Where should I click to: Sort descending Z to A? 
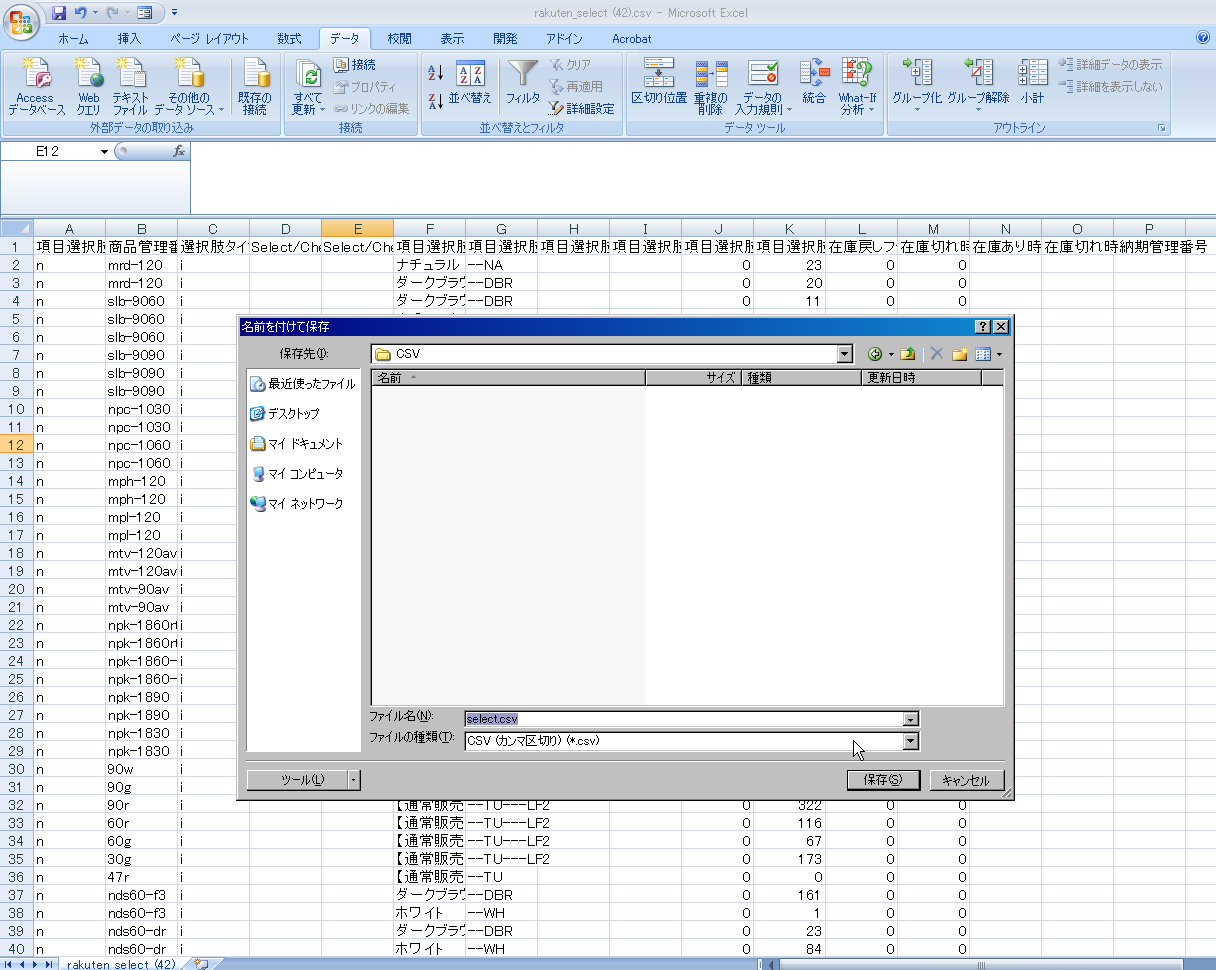tap(435, 100)
